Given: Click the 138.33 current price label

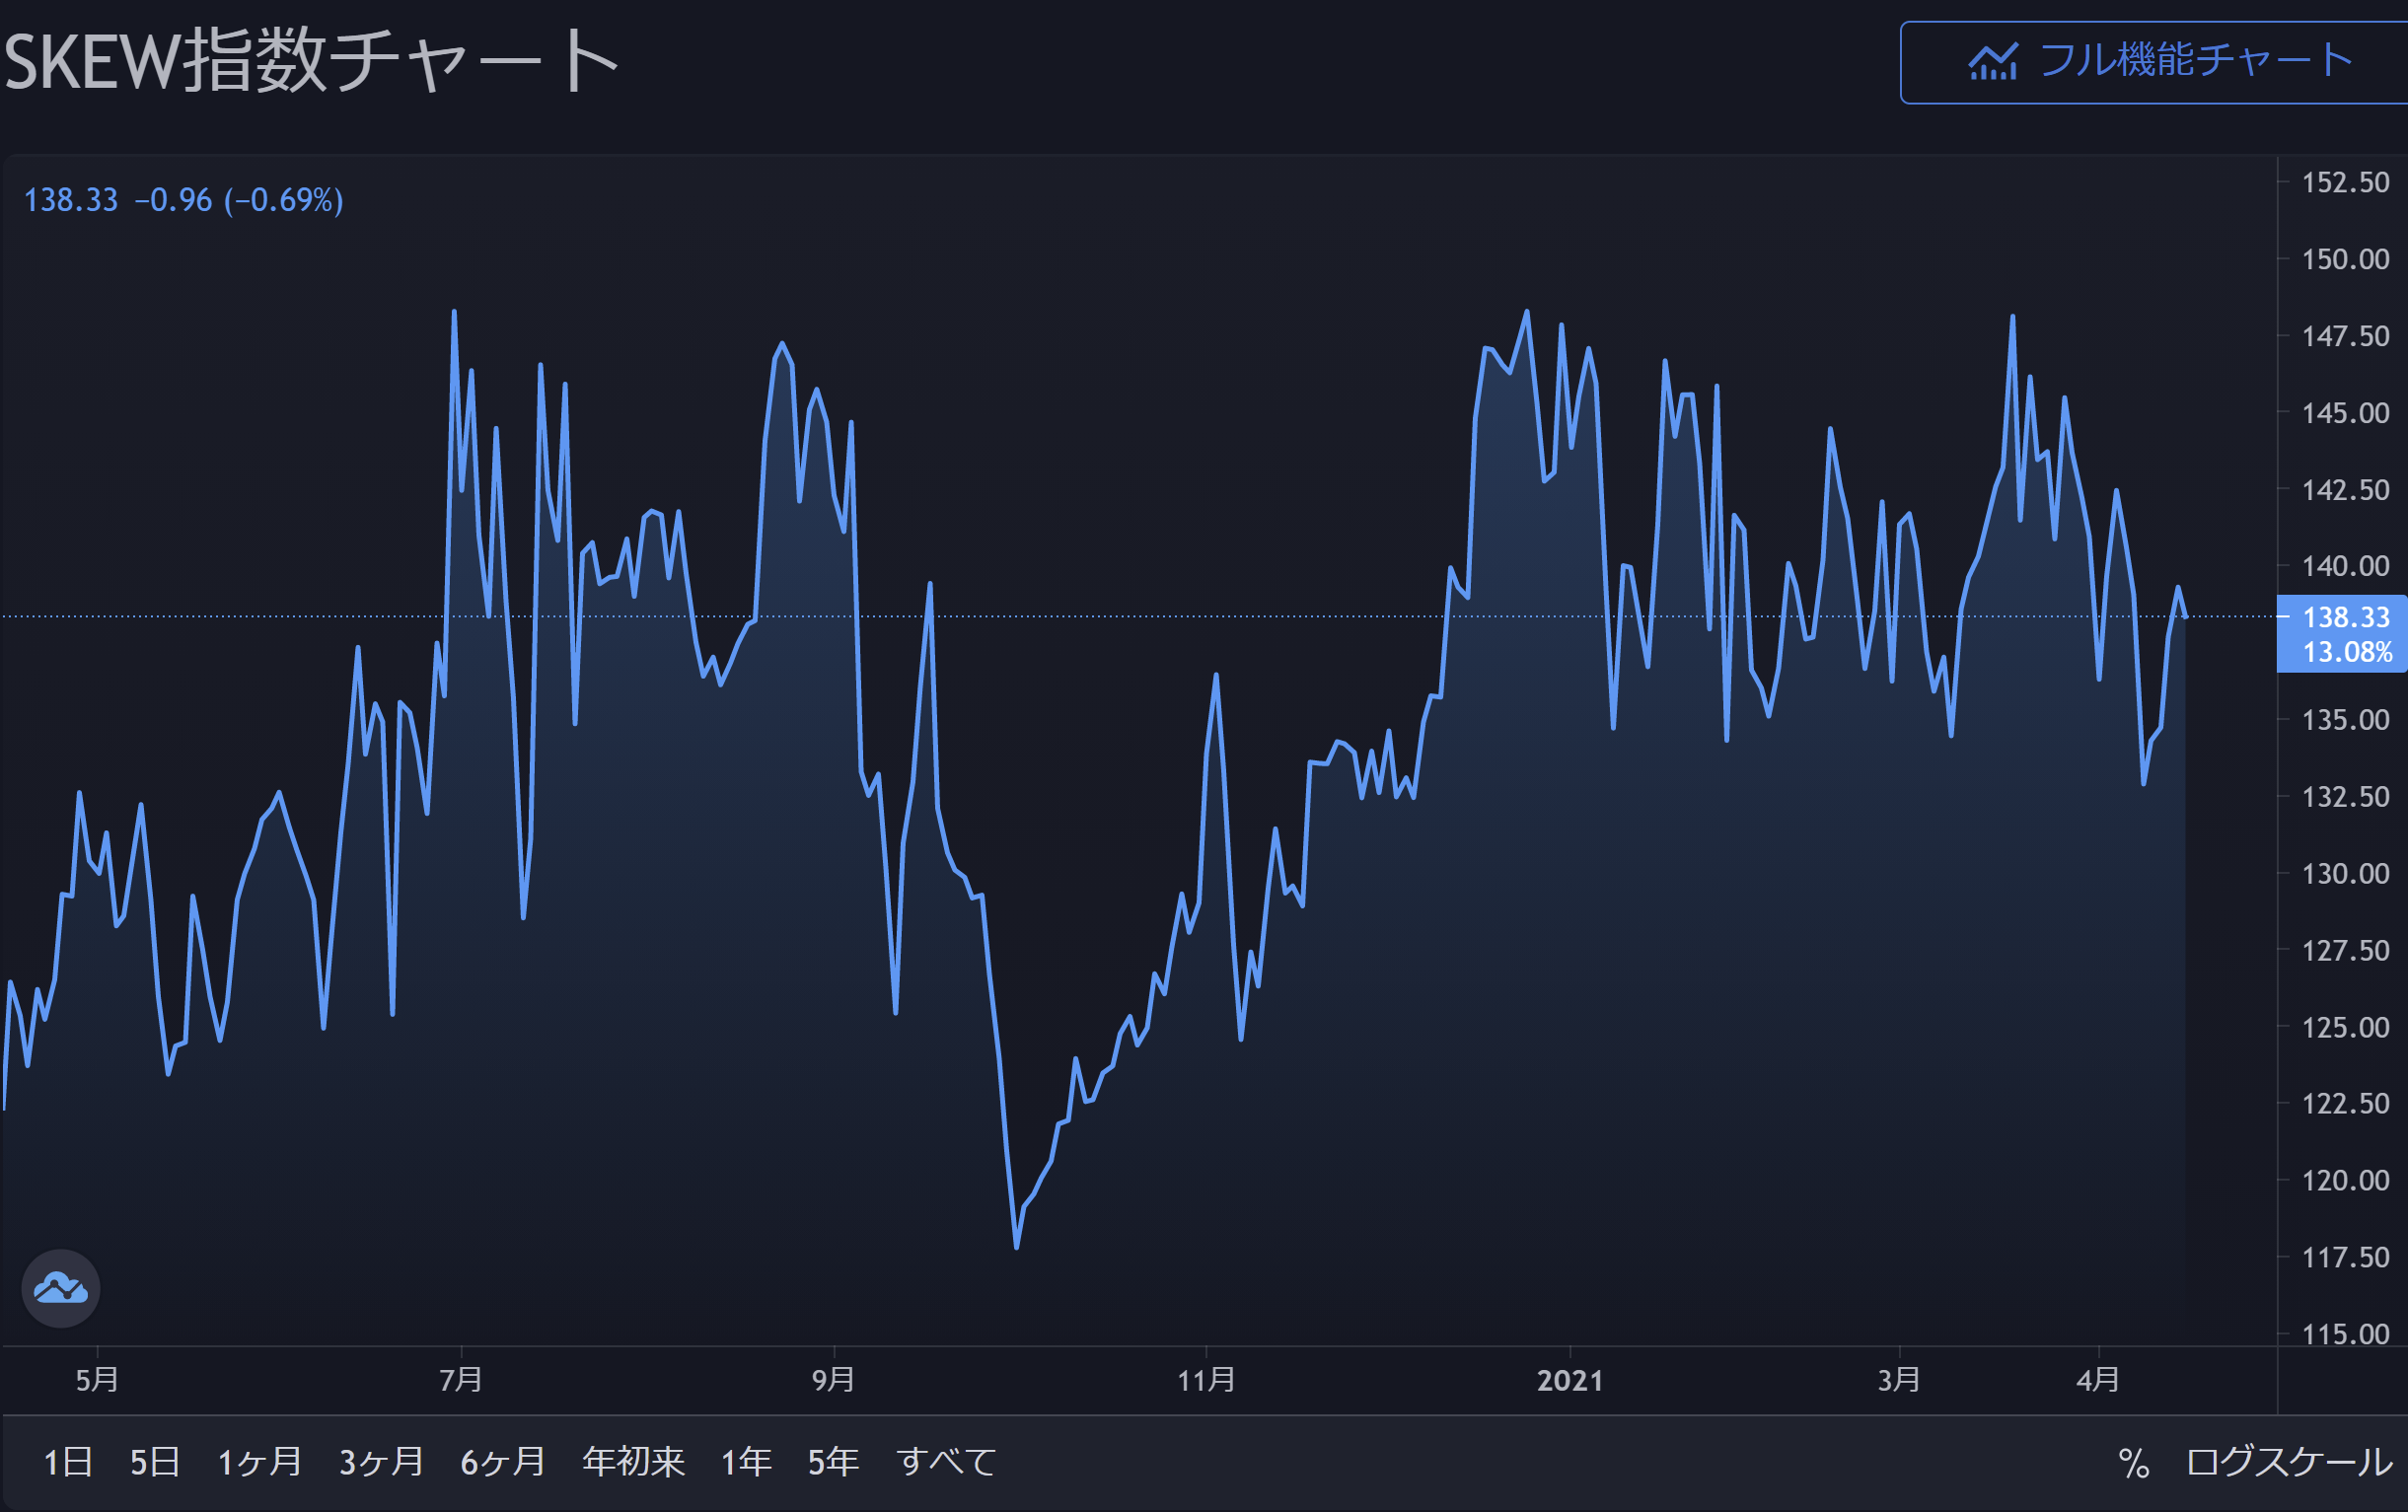Looking at the screenshot, I should [x=2345, y=618].
